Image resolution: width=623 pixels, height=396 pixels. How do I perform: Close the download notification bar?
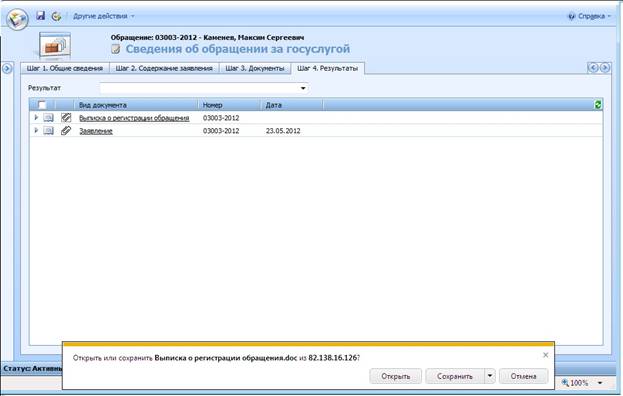[546, 355]
